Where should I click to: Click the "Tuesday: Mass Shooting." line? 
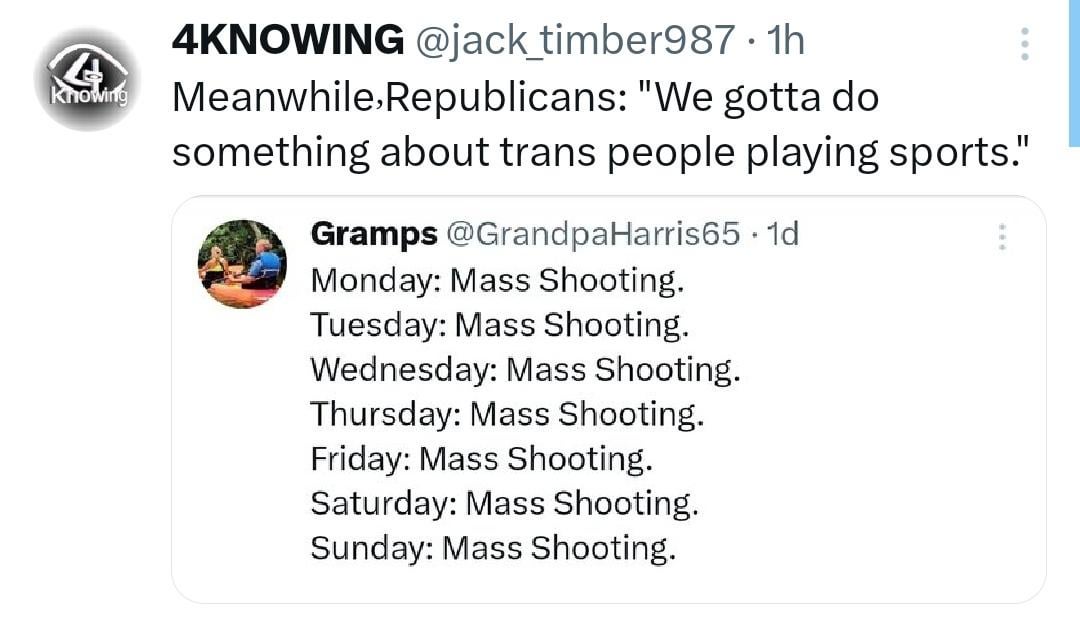500,325
